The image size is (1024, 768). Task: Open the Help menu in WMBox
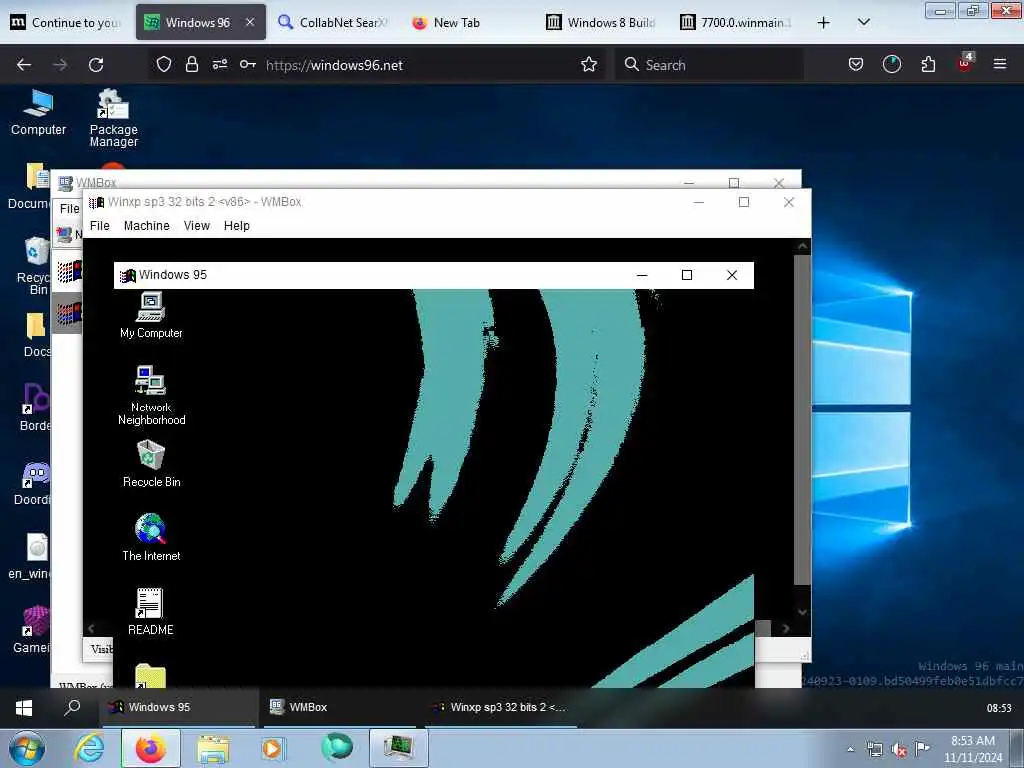click(x=236, y=225)
